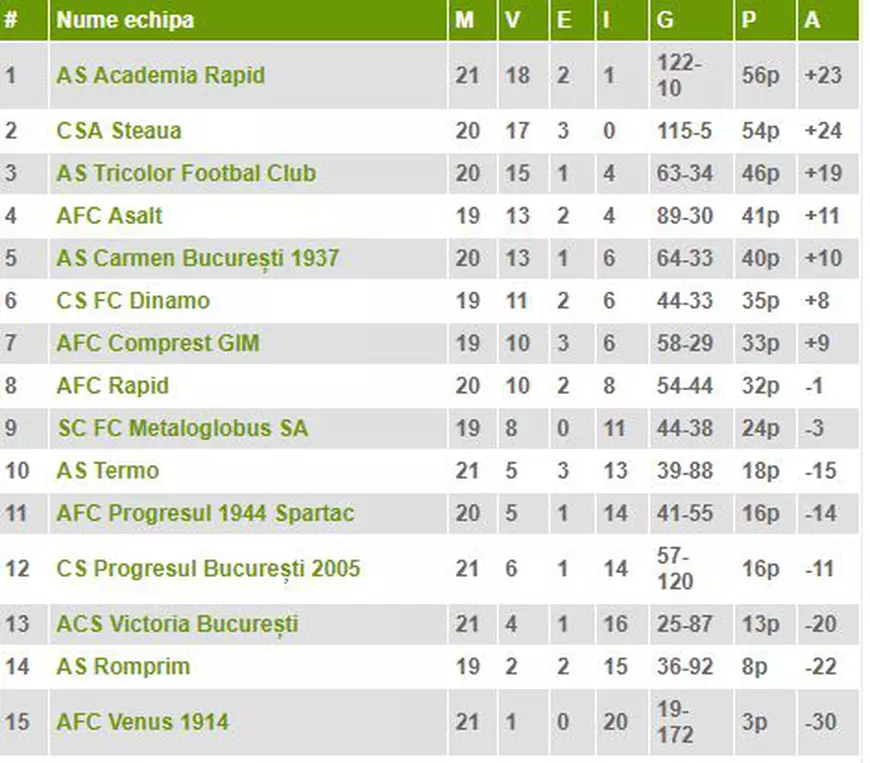Click the M matches column header

(464, 20)
